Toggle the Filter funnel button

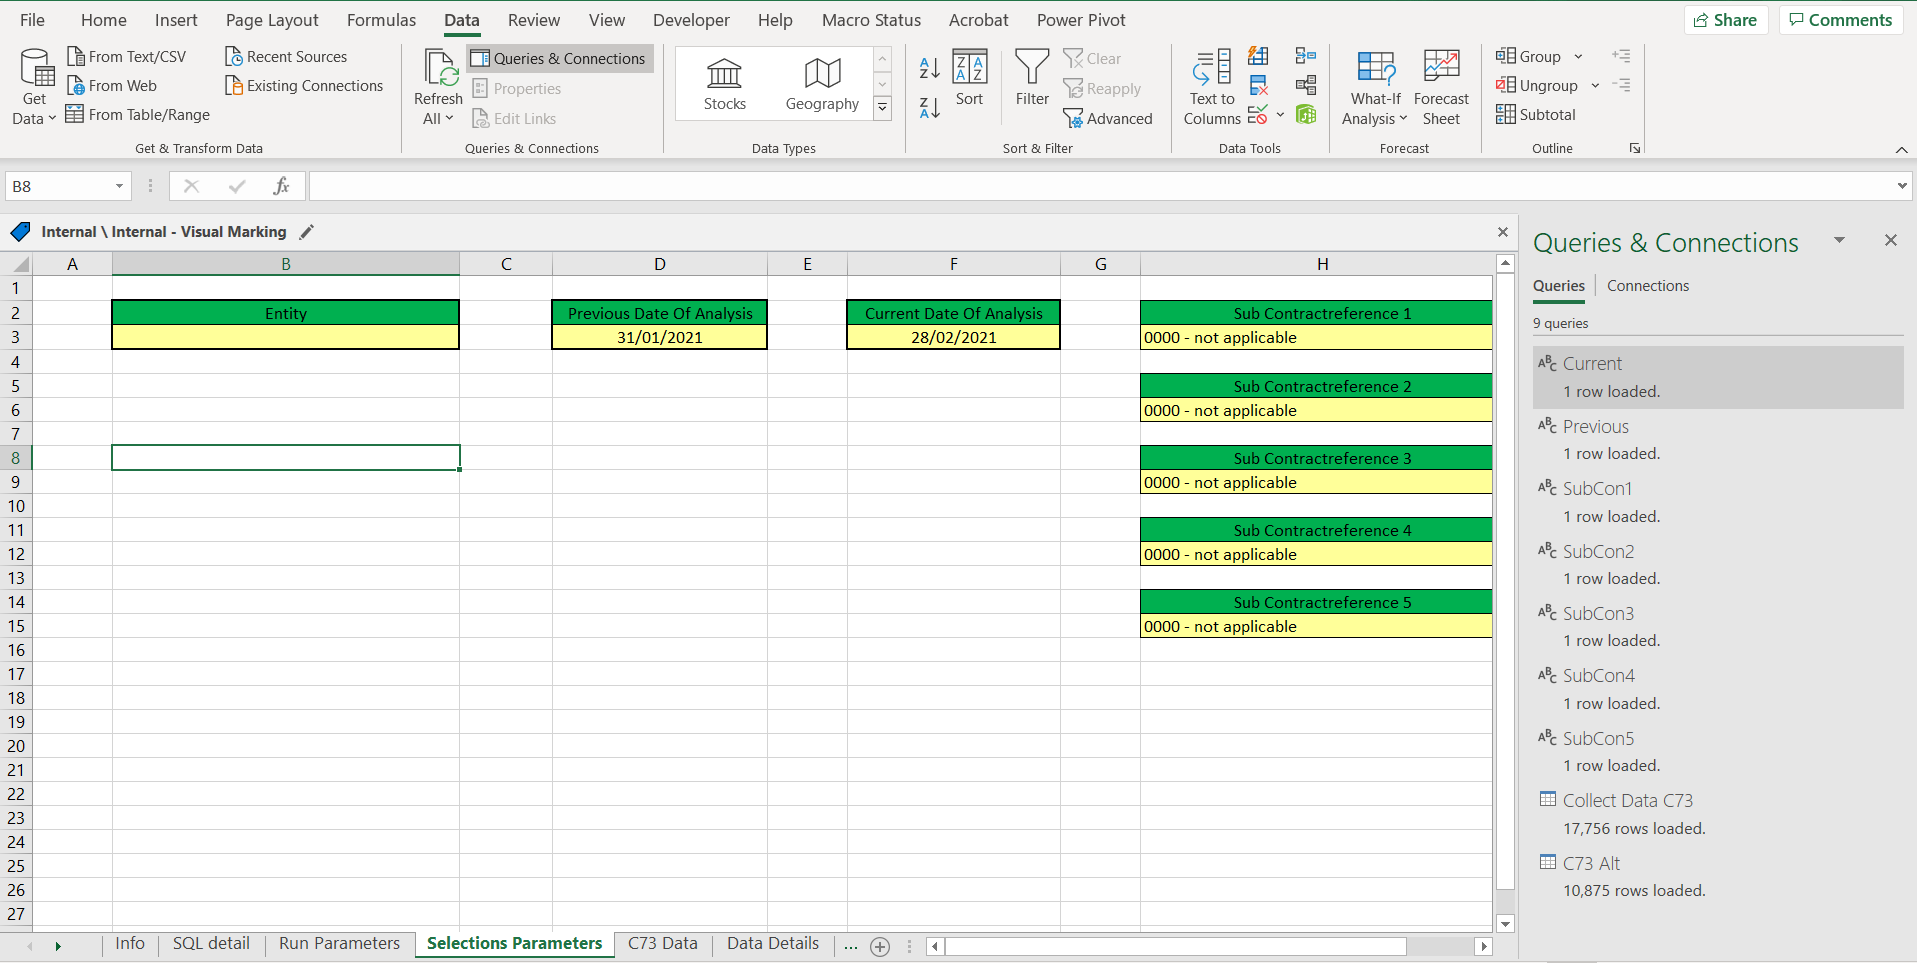click(1032, 78)
